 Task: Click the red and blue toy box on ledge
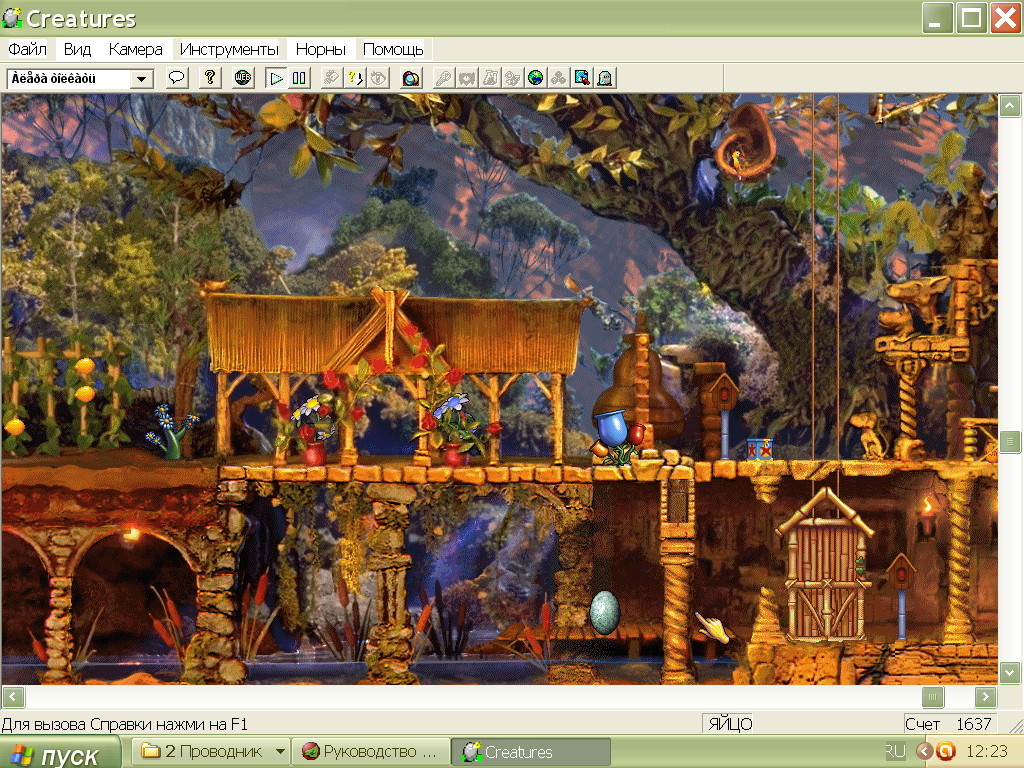tap(759, 449)
